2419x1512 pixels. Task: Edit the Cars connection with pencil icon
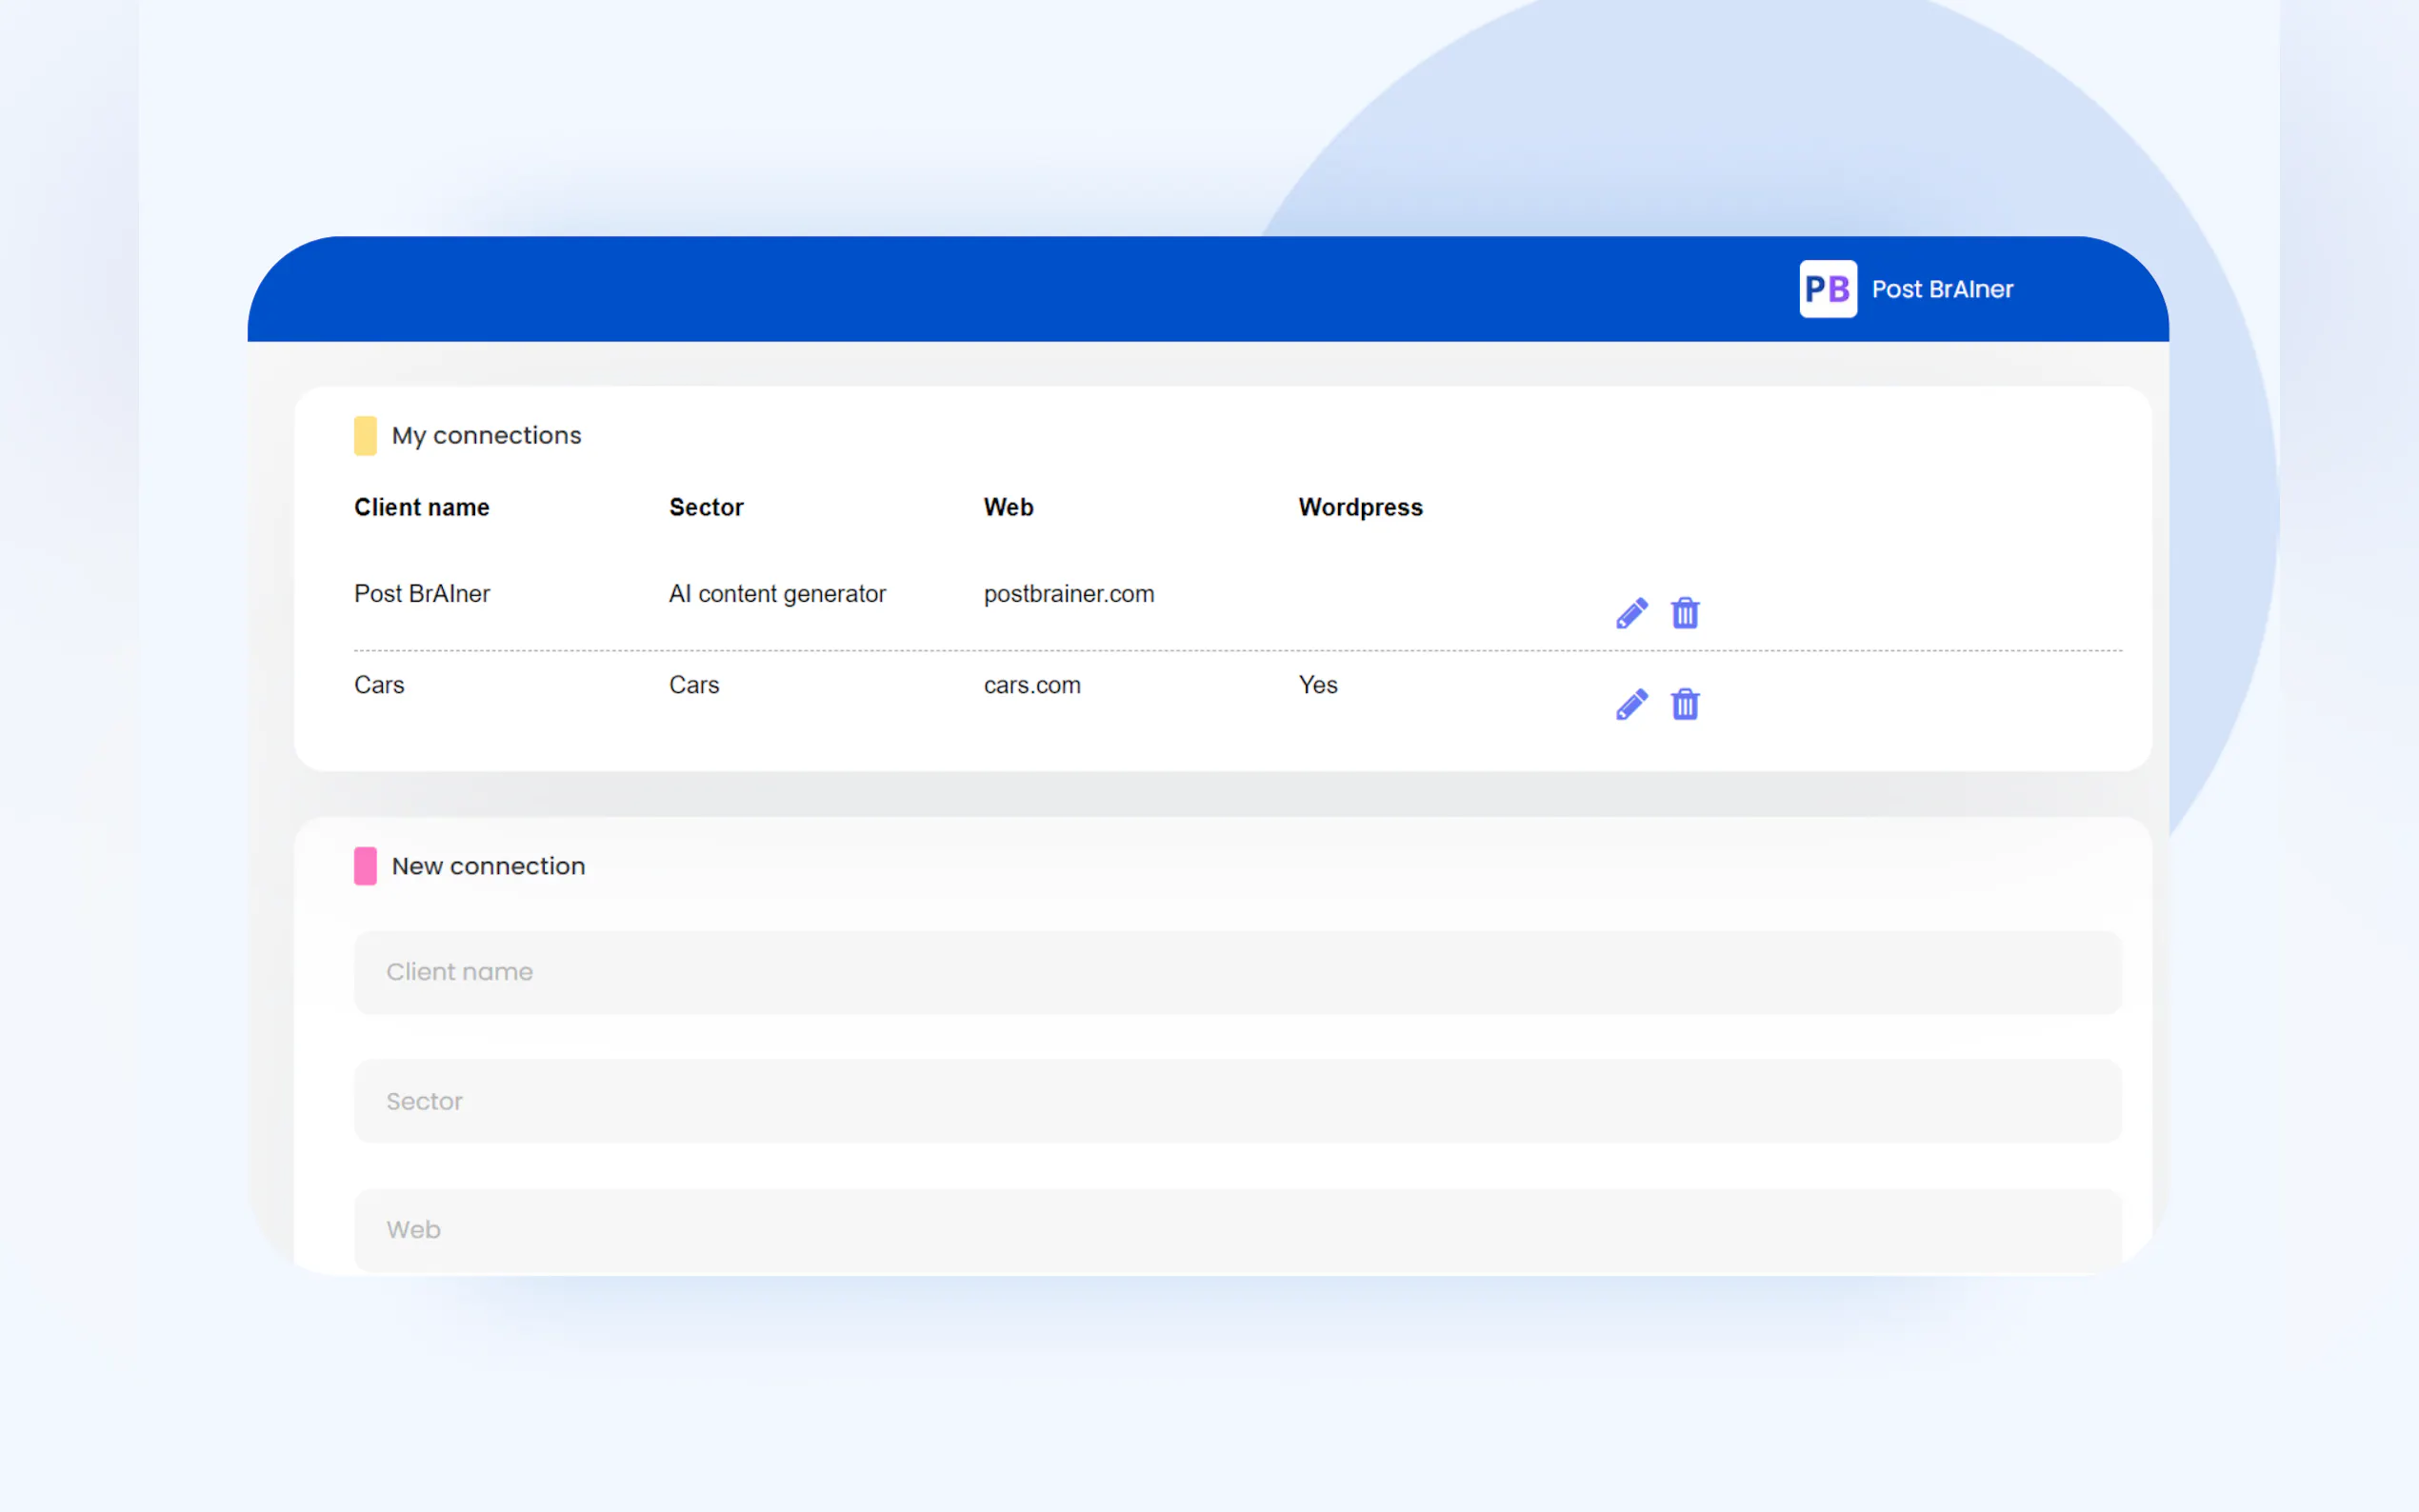pyautogui.click(x=1631, y=704)
